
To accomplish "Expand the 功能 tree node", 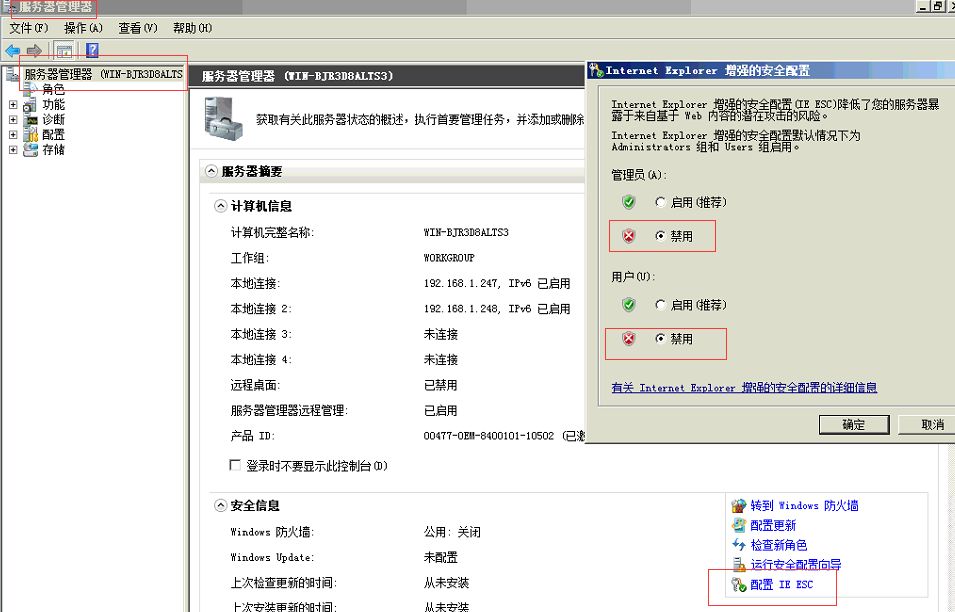I will [13, 105].
